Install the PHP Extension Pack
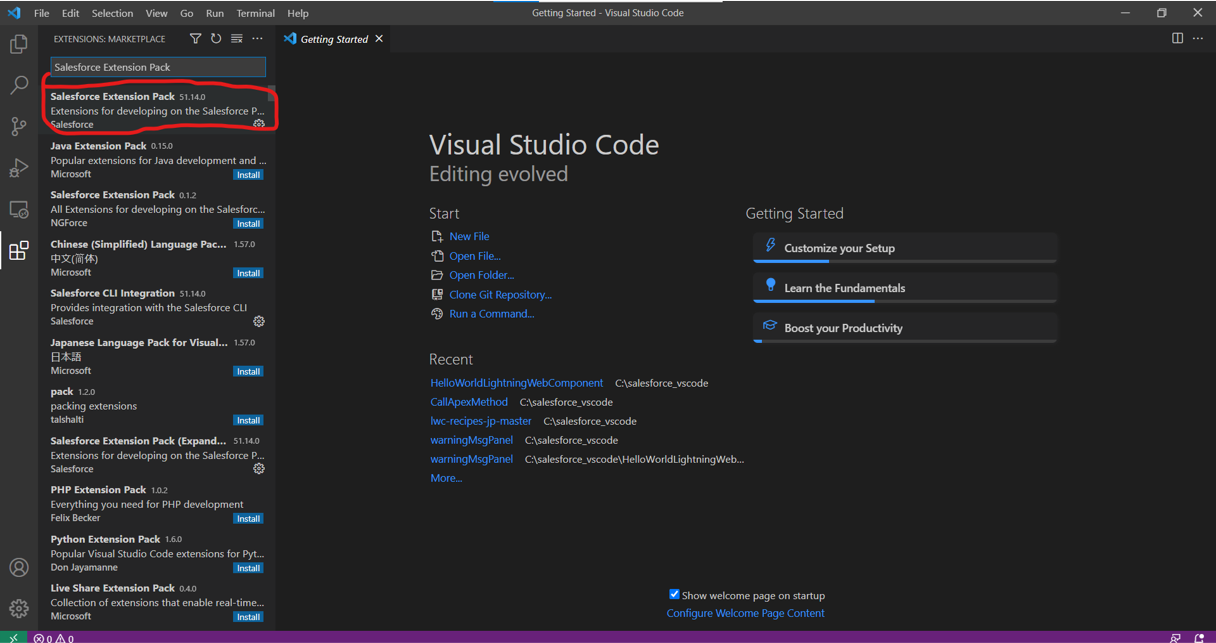 [x=248, y=519]
